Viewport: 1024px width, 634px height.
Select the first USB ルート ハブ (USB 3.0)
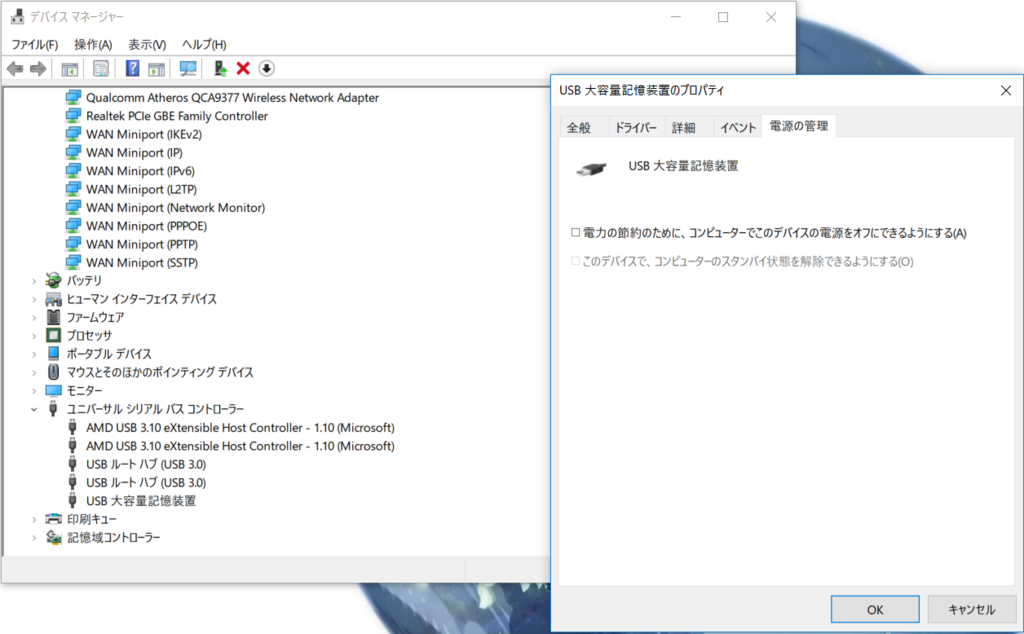146,464
